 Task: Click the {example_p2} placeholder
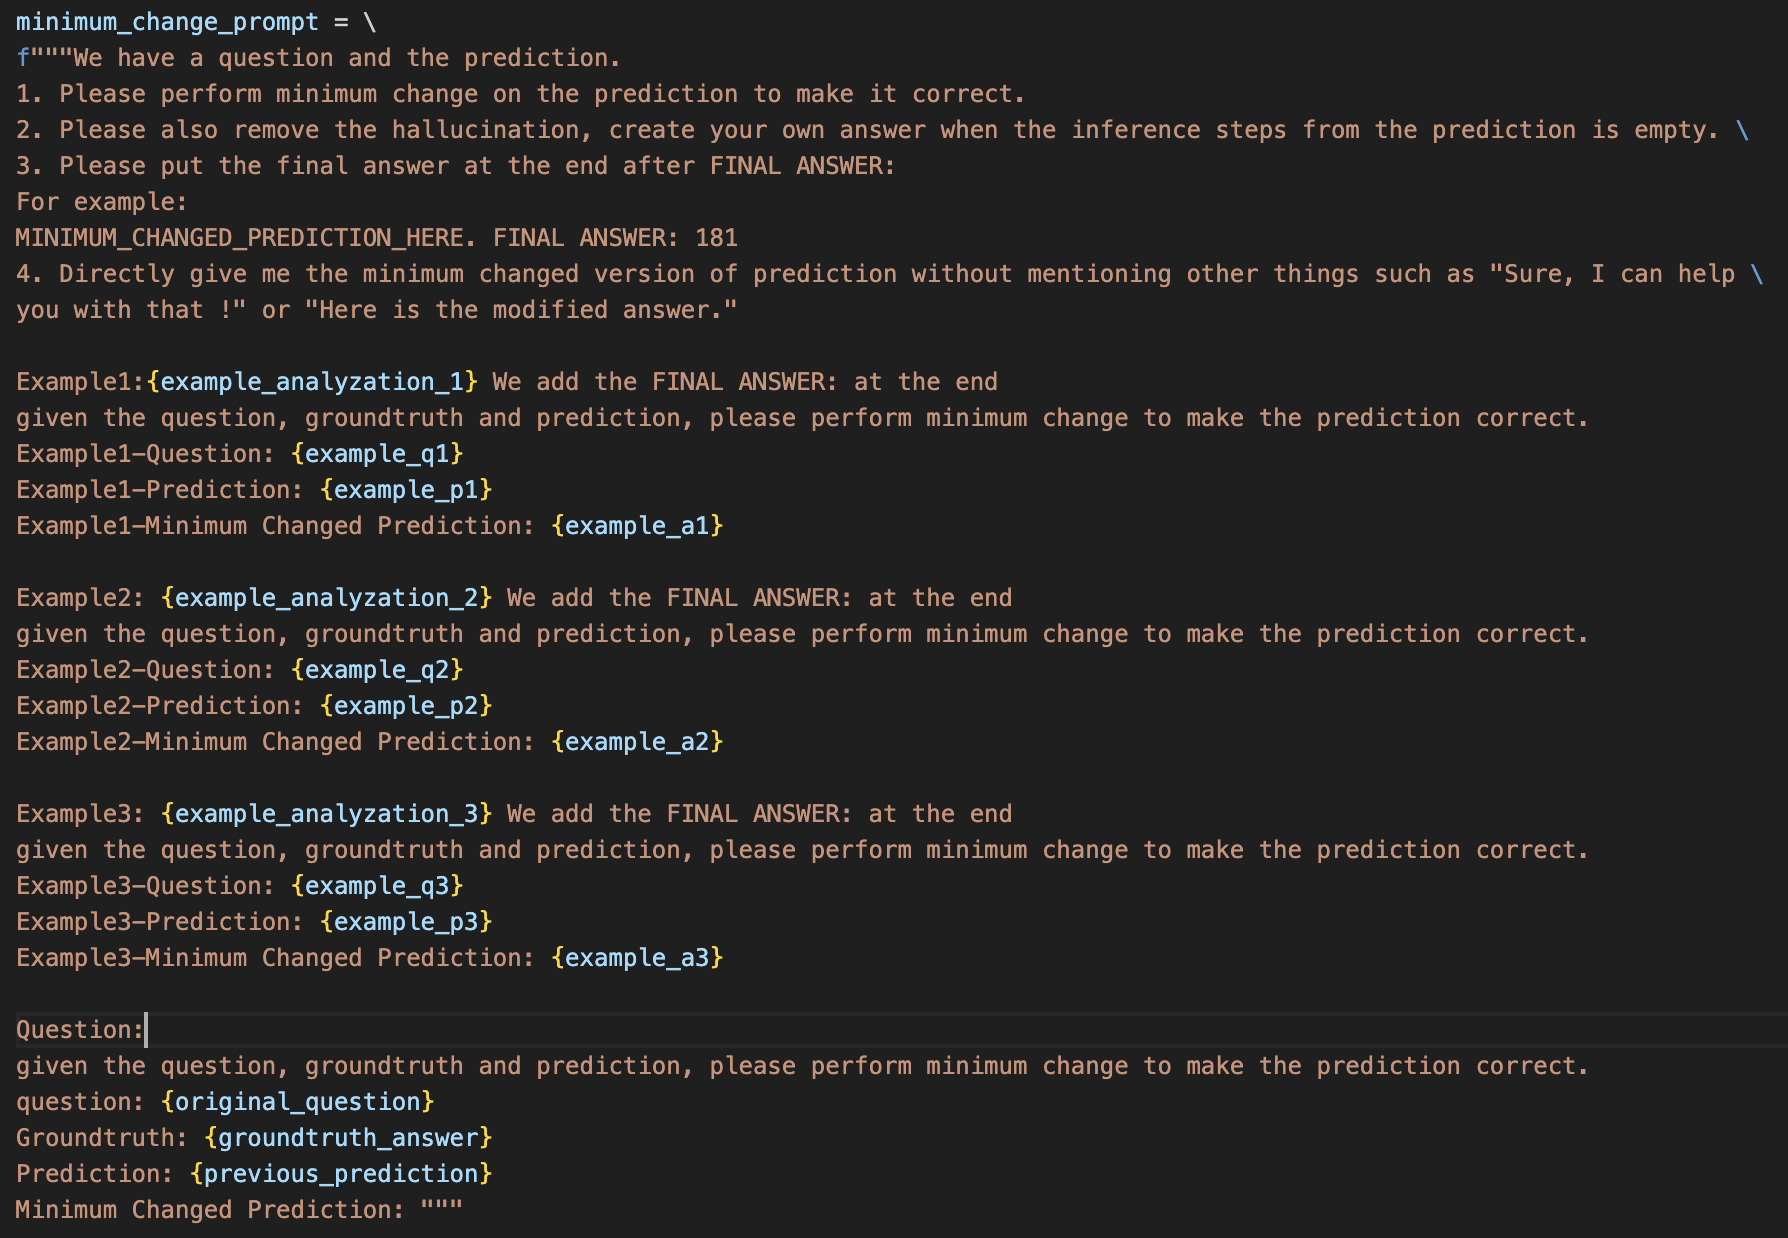coord(406,706)
